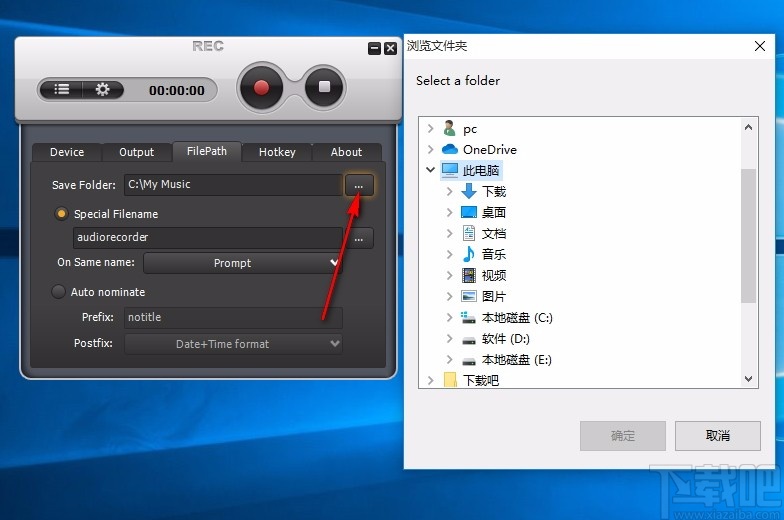Select the 音乐 text label
Screen dimensions: 784x520
point(494,254)
